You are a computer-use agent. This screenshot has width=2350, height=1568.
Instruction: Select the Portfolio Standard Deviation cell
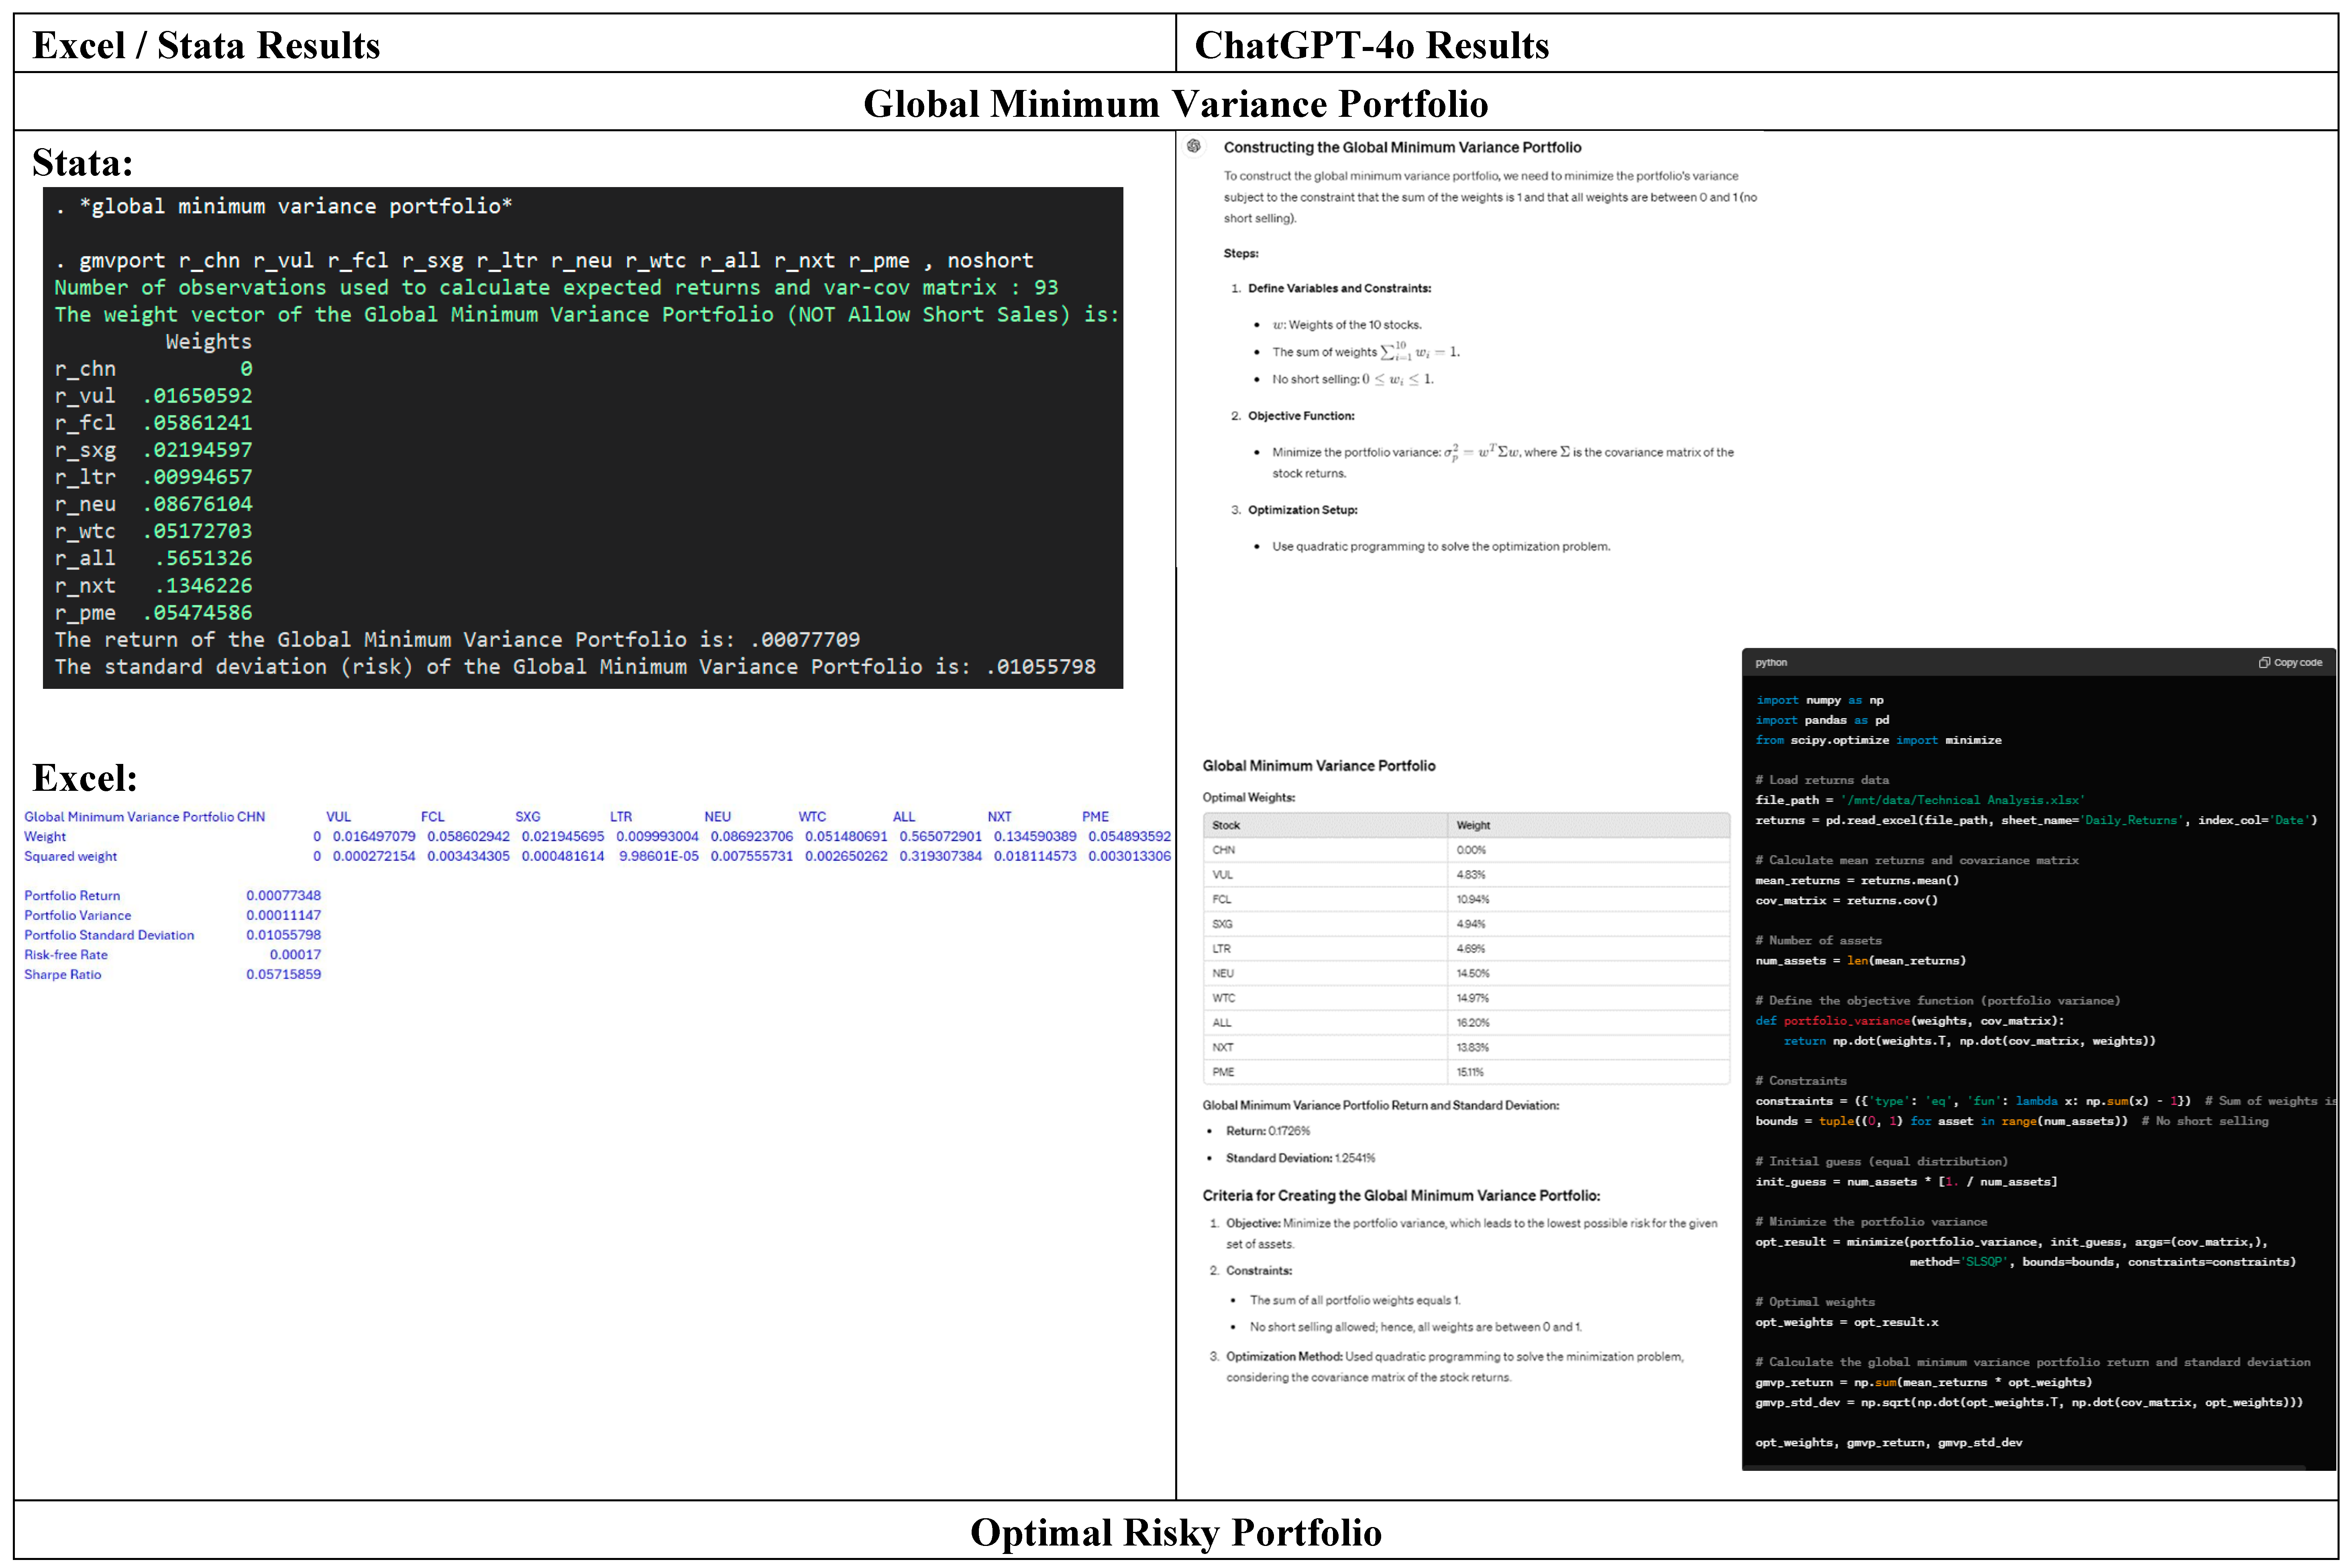point(284,934)
